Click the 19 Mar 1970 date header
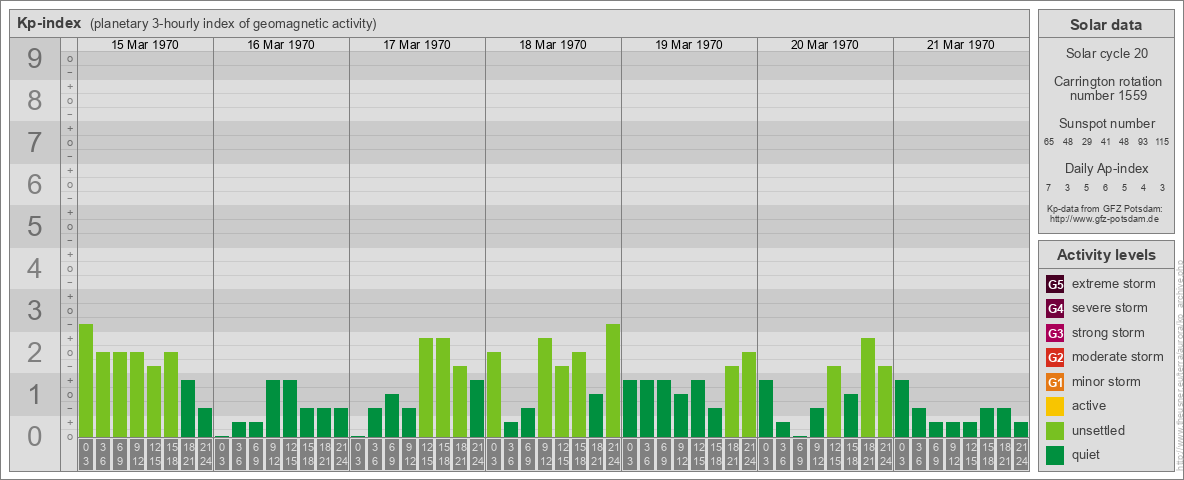This screenshot has width=1184, height=480. tap(689, 45)
